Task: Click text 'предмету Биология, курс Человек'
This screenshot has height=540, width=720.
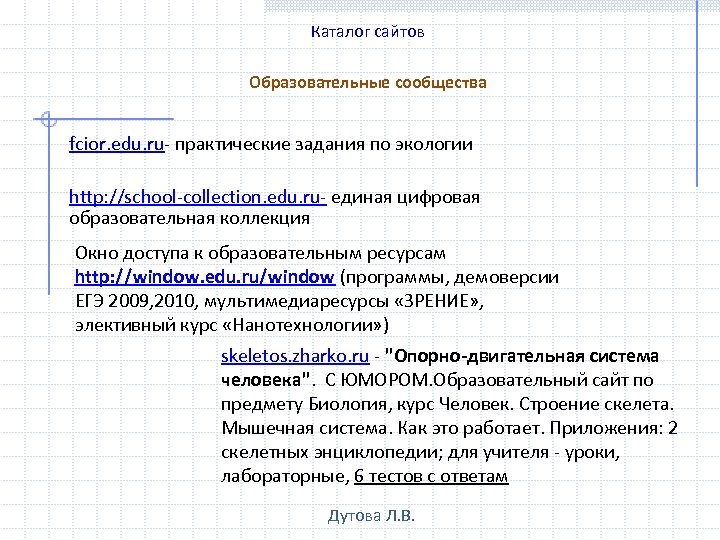Action: [x=365, y=404]
